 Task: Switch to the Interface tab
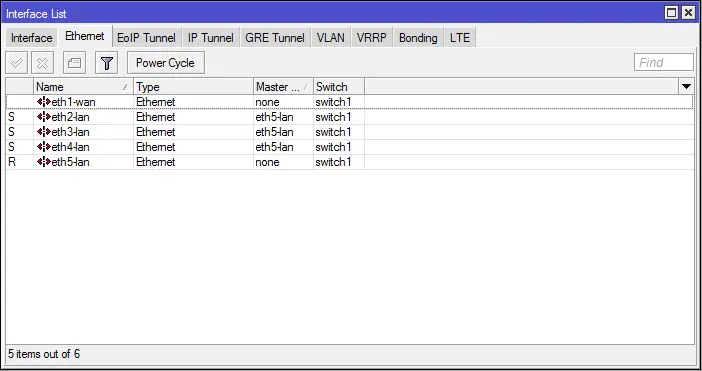tap(31, 38)
